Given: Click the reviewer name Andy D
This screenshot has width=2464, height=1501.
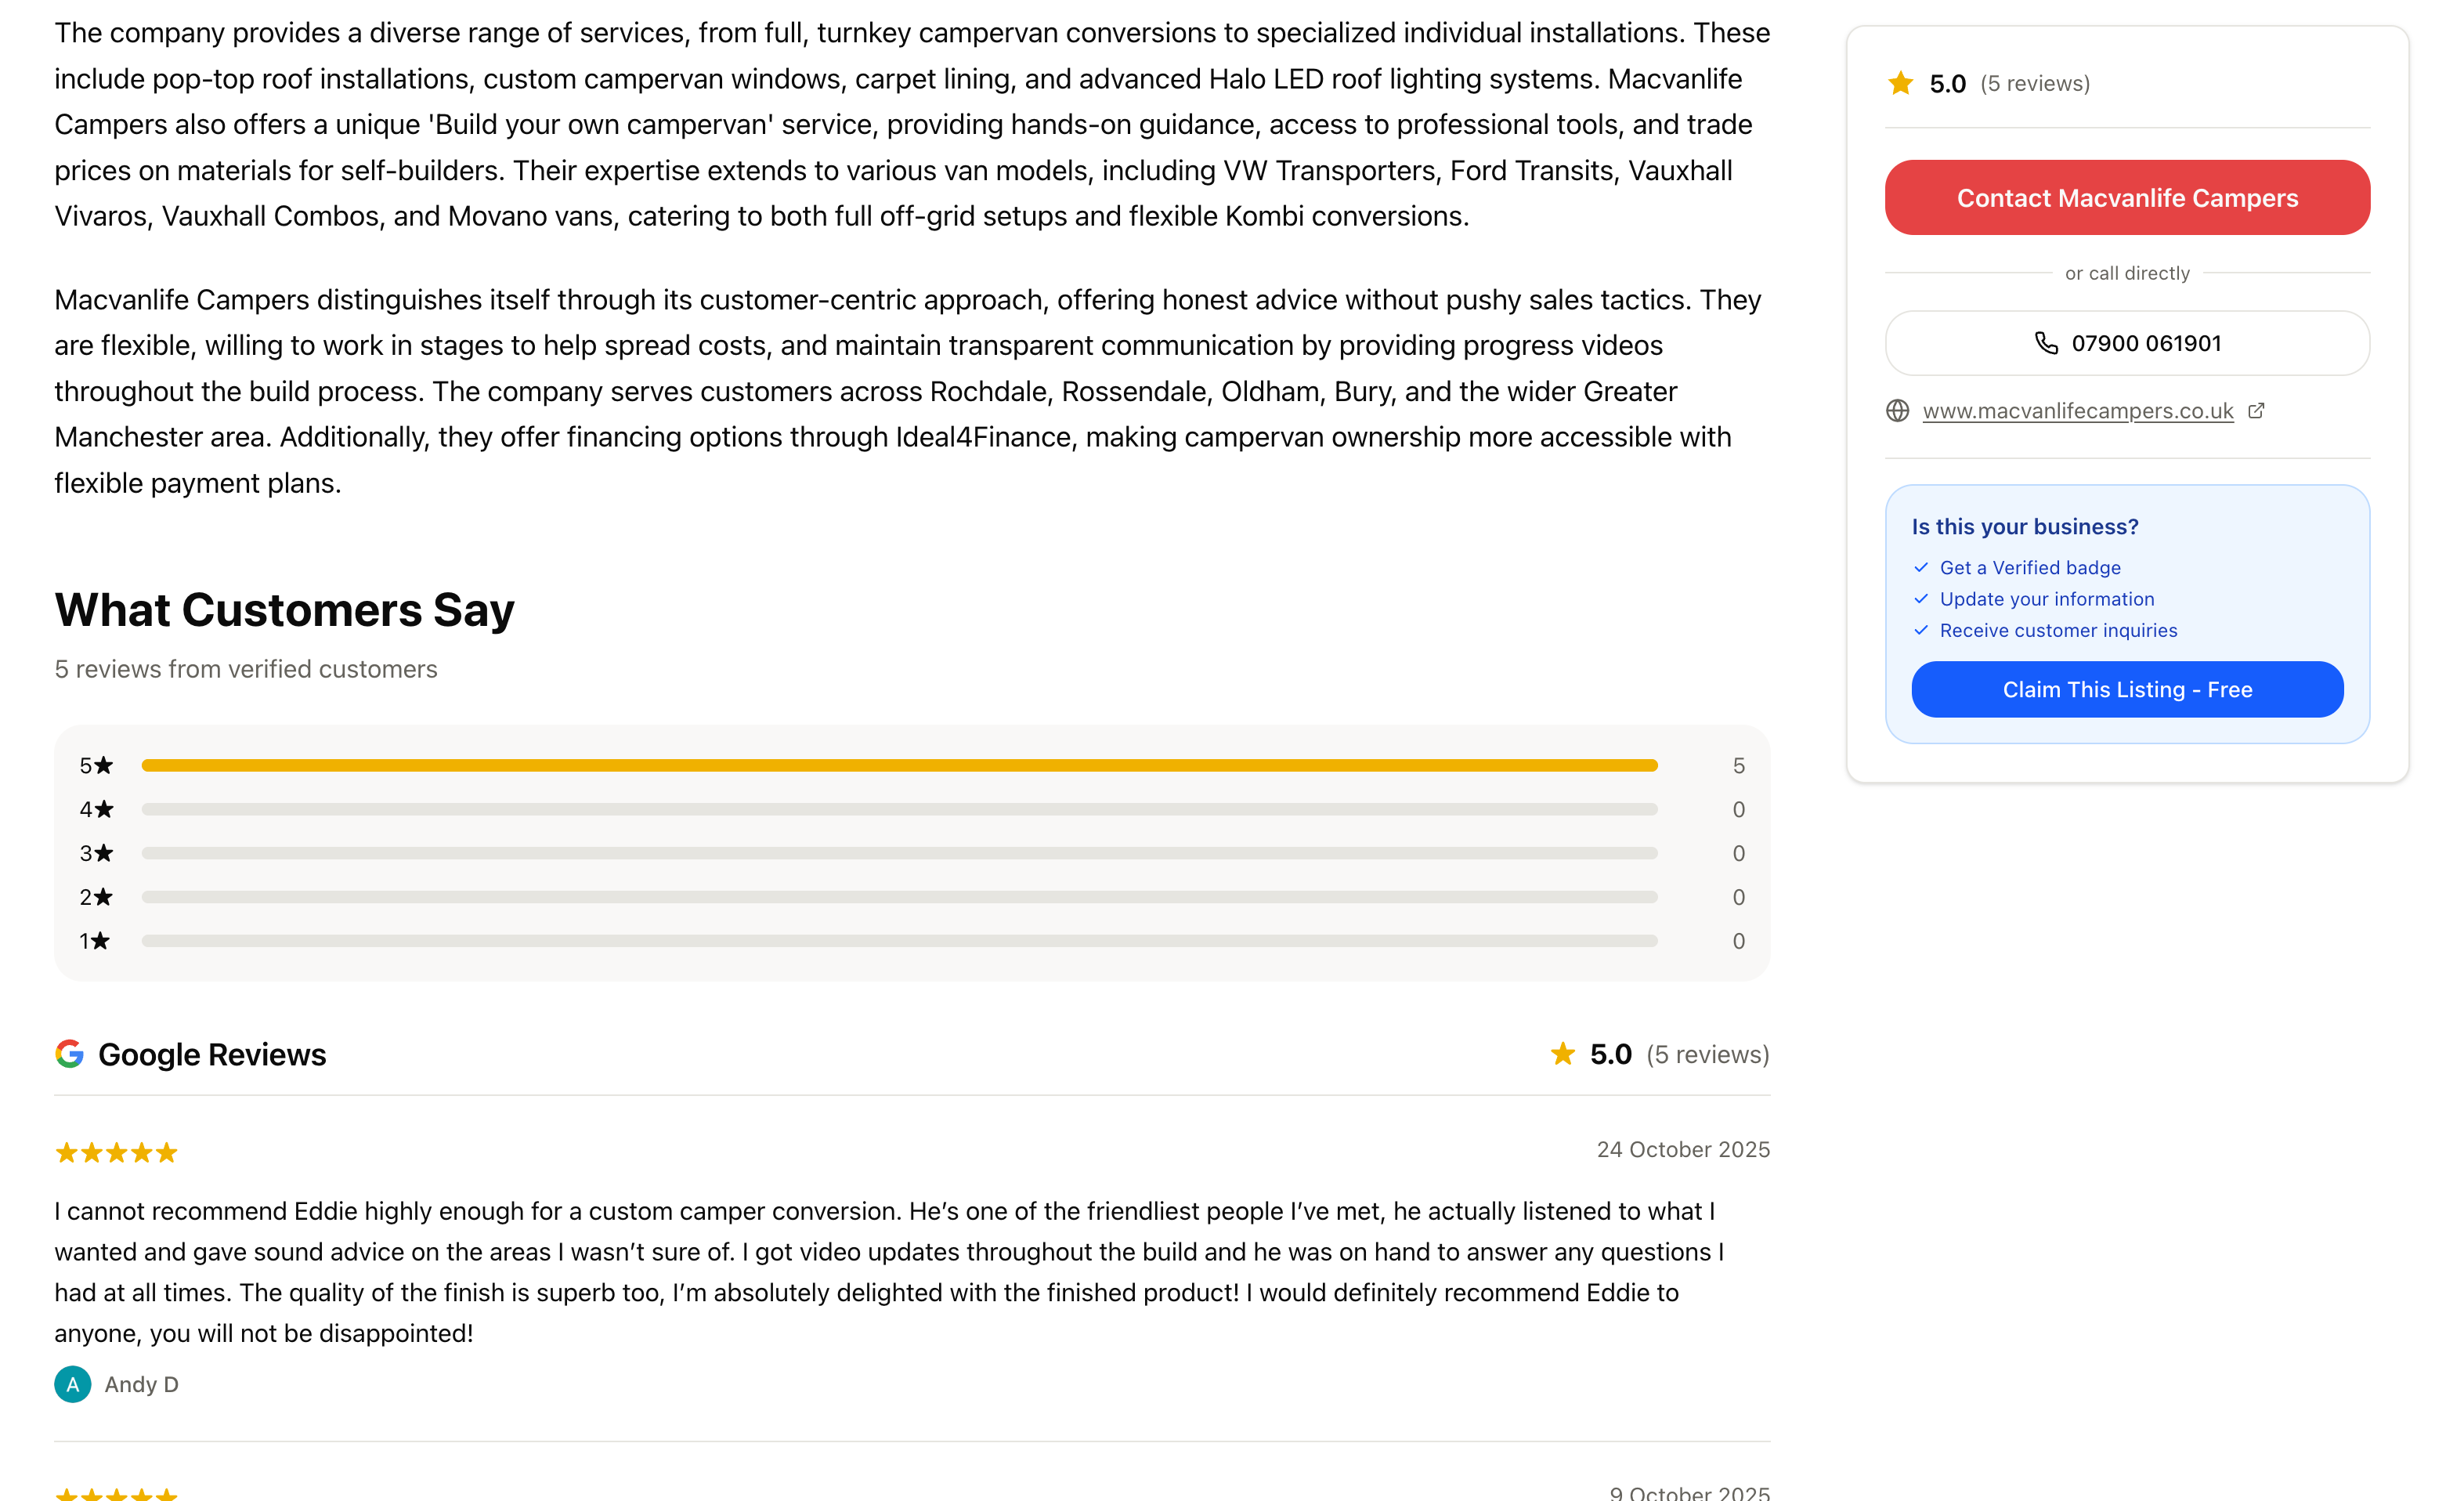Looking at the screenshot, I should pyautogui.click(x=141, y=1385).
